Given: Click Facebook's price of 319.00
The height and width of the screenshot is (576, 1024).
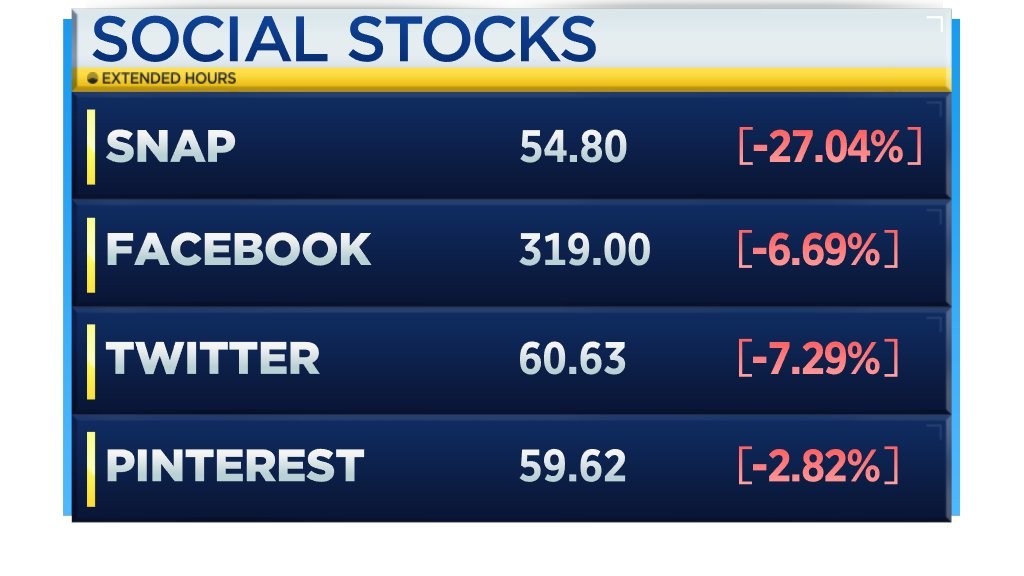Looking at the screenshot, I should (x=584, y=250).
